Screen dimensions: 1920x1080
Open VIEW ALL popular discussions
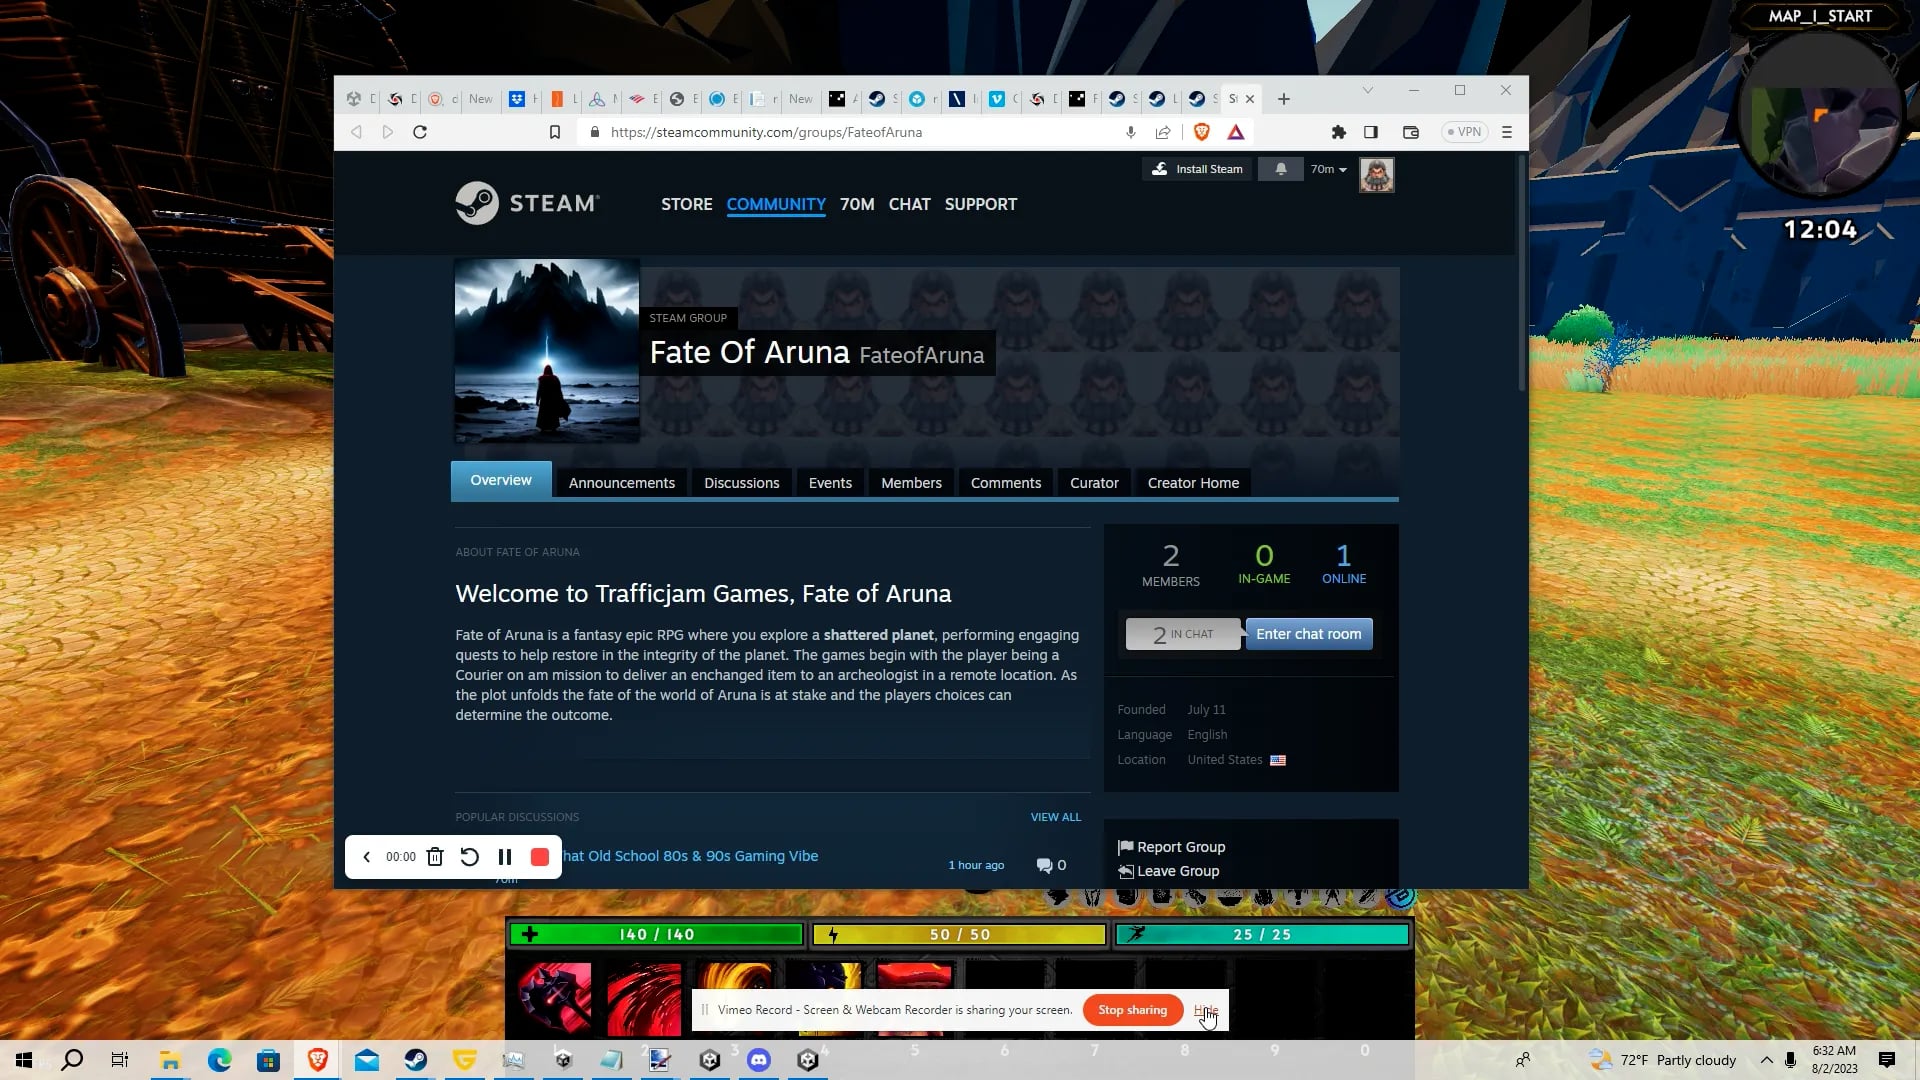(x=1055, y=817)
